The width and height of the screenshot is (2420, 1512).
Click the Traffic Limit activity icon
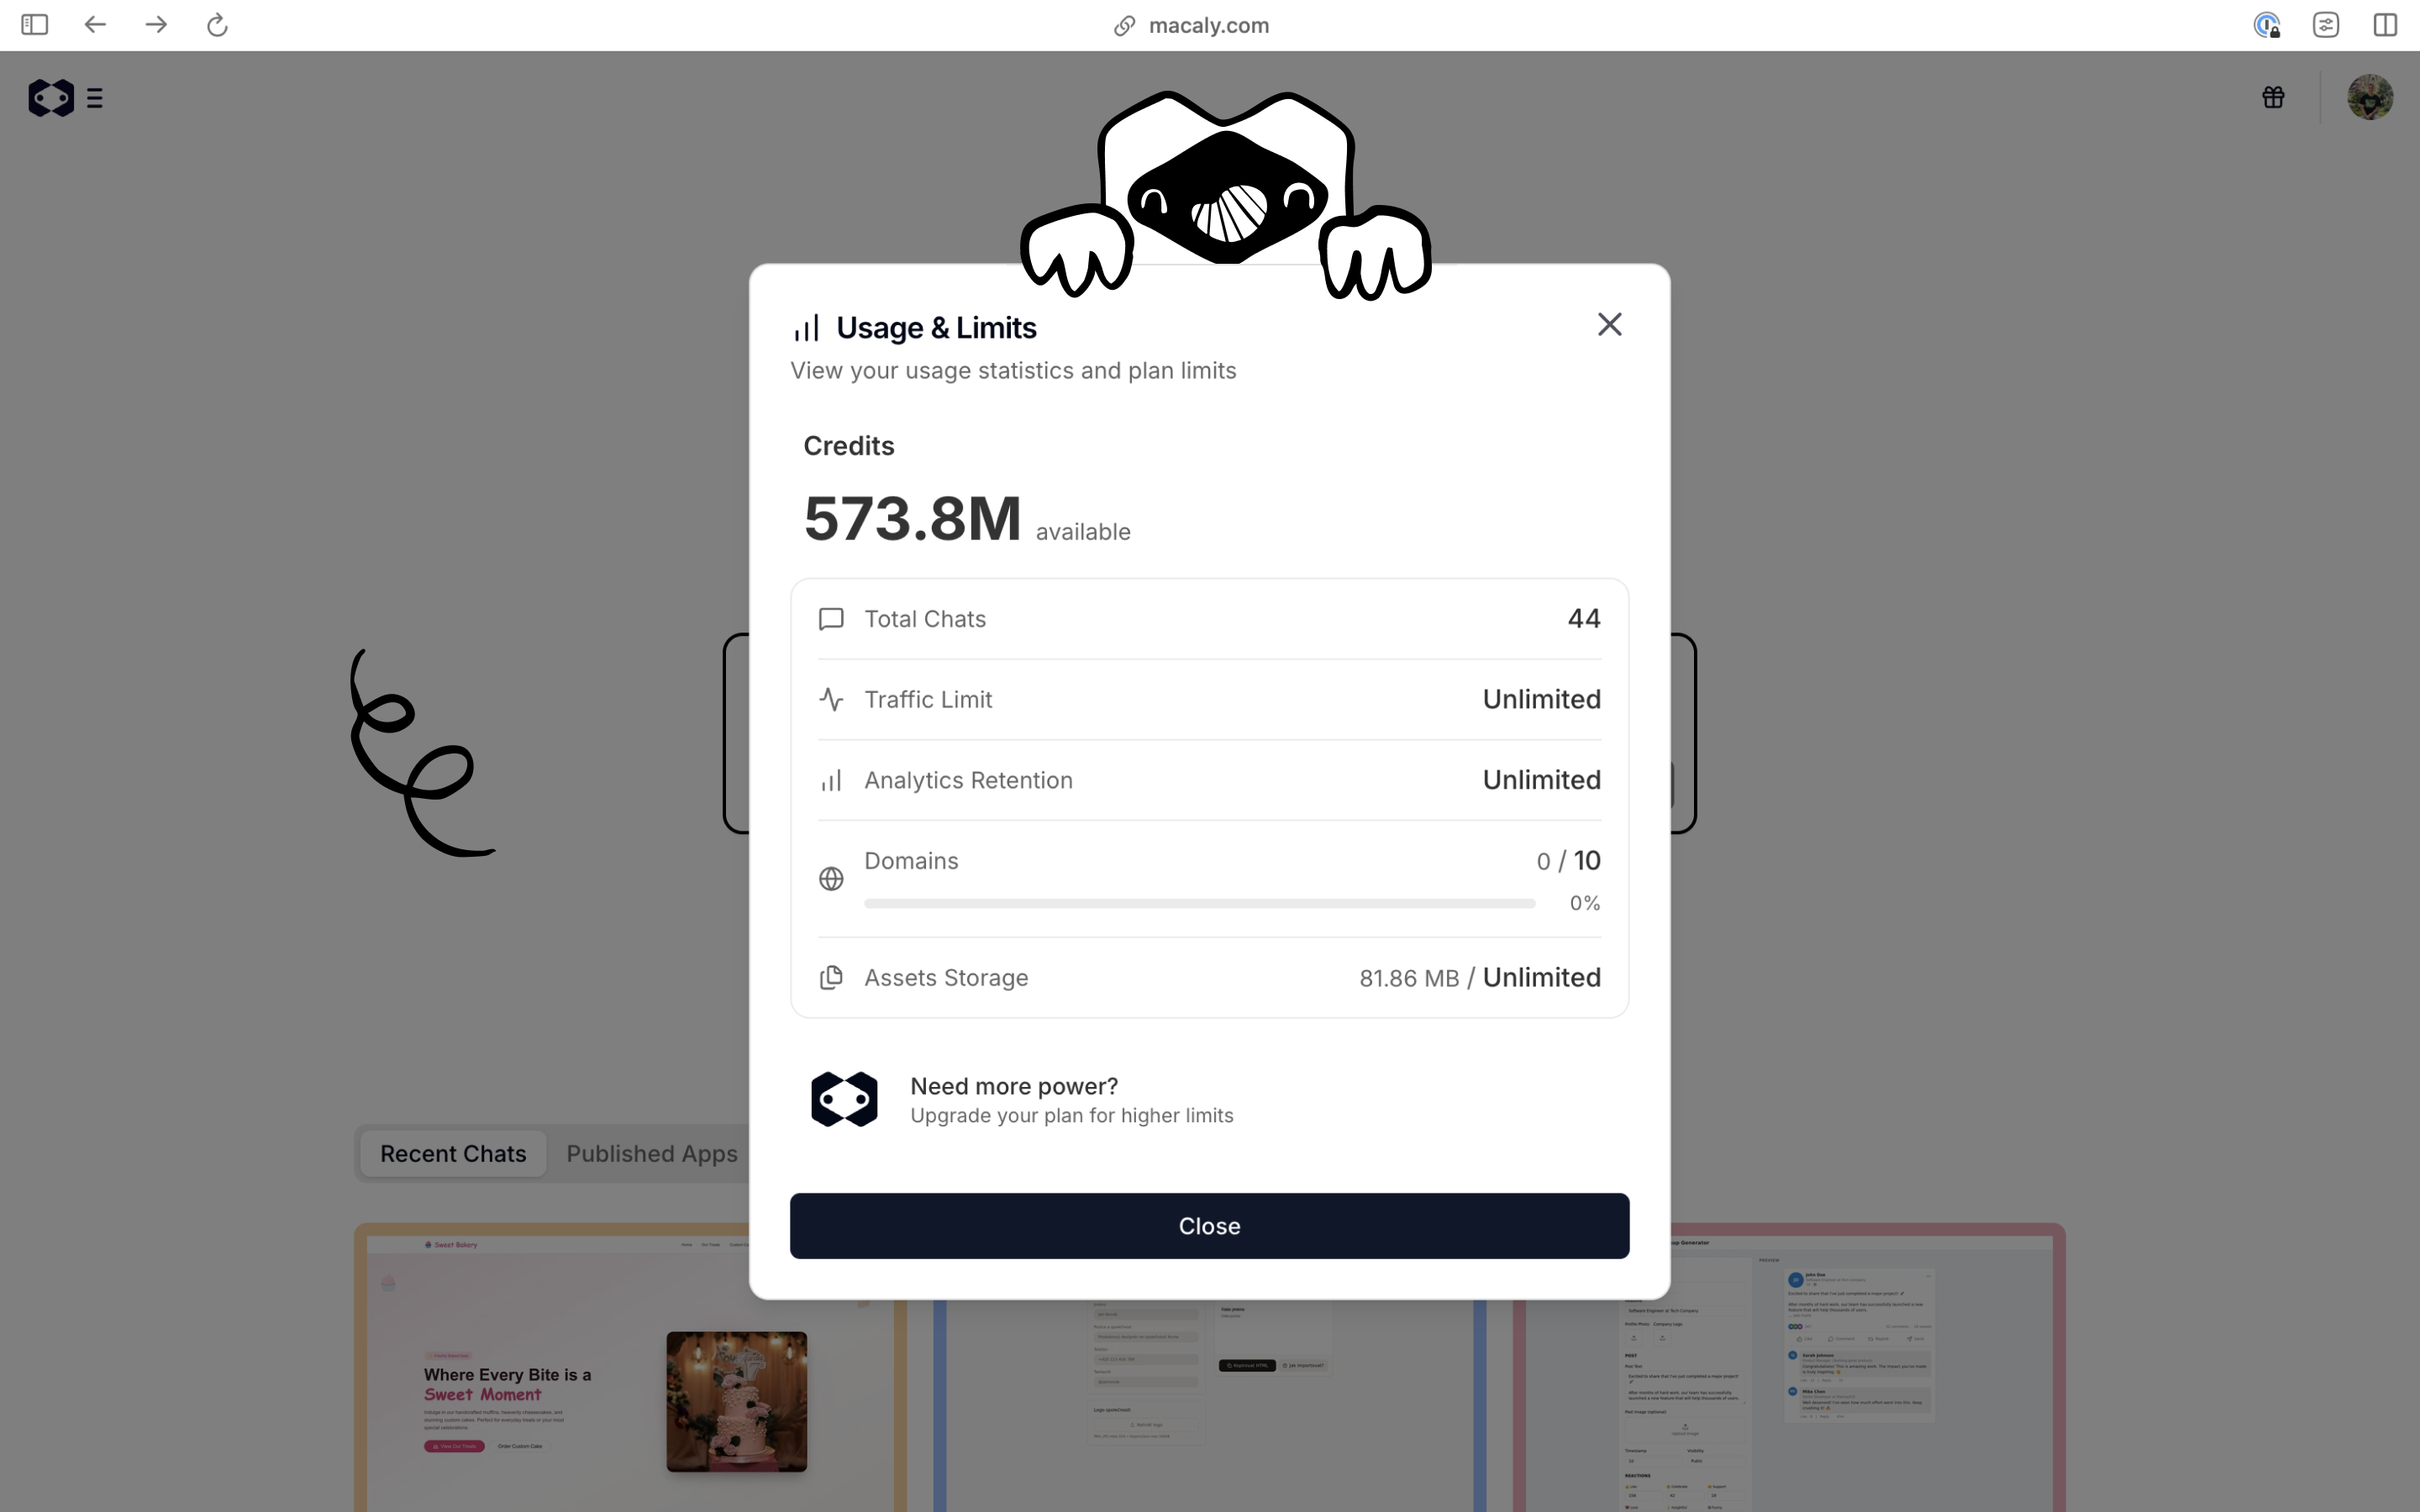(831, 699)
